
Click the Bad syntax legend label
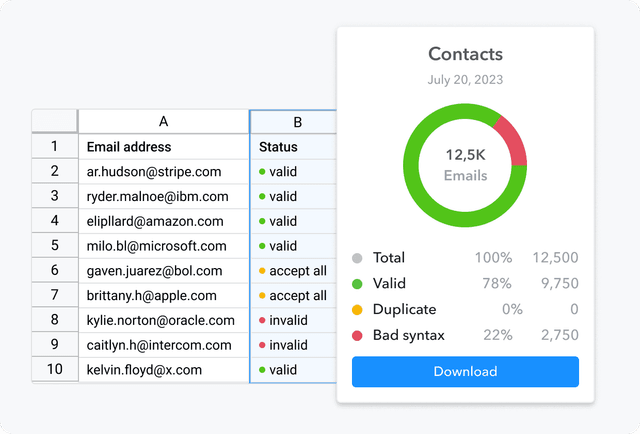click(409, 335)
